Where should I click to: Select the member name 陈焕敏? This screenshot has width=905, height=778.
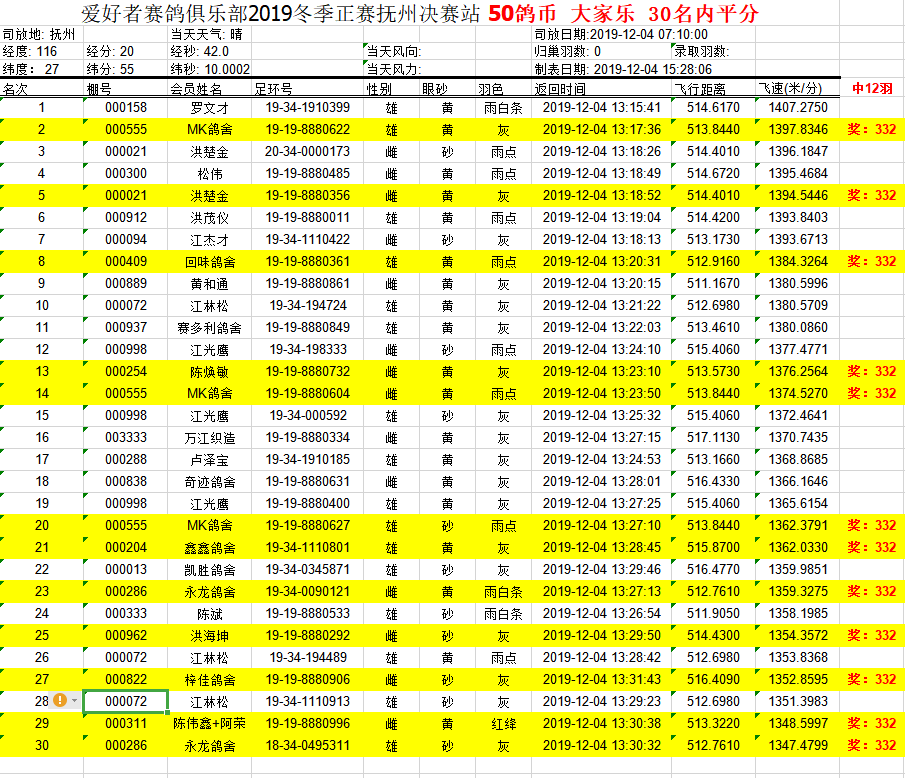(210, 372)
